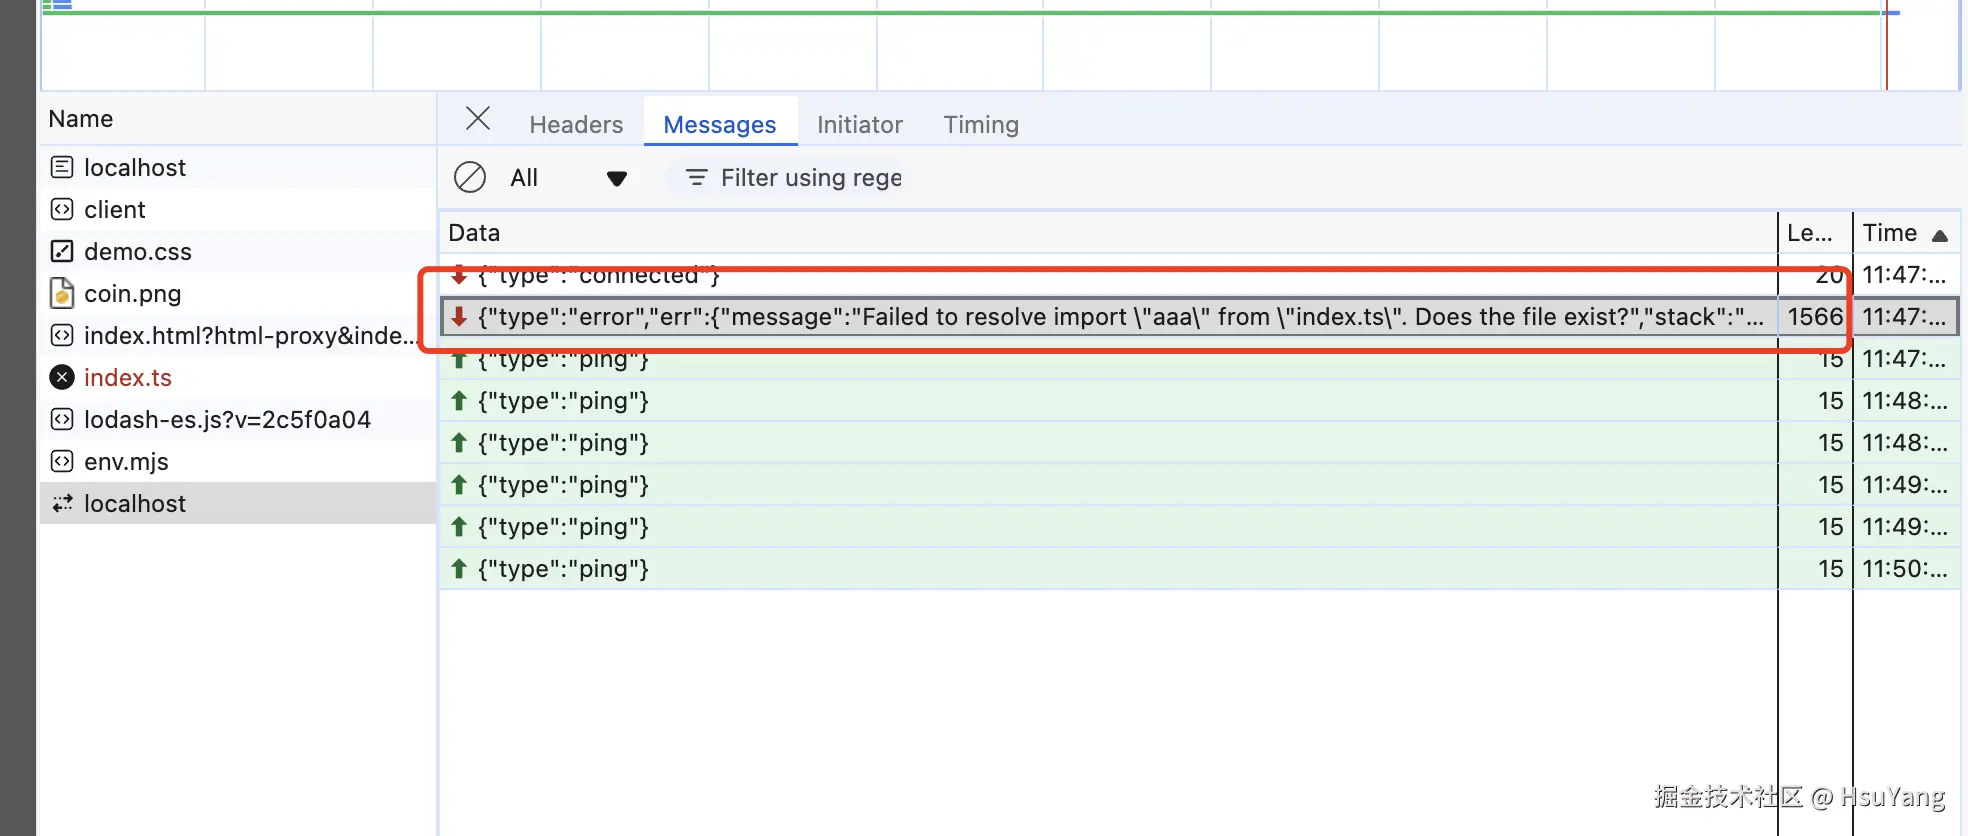Image resolution: width=1968 pixels, height=836 pixels.
Task: Open the All message type dropdown
Action: tap(568, 178)
